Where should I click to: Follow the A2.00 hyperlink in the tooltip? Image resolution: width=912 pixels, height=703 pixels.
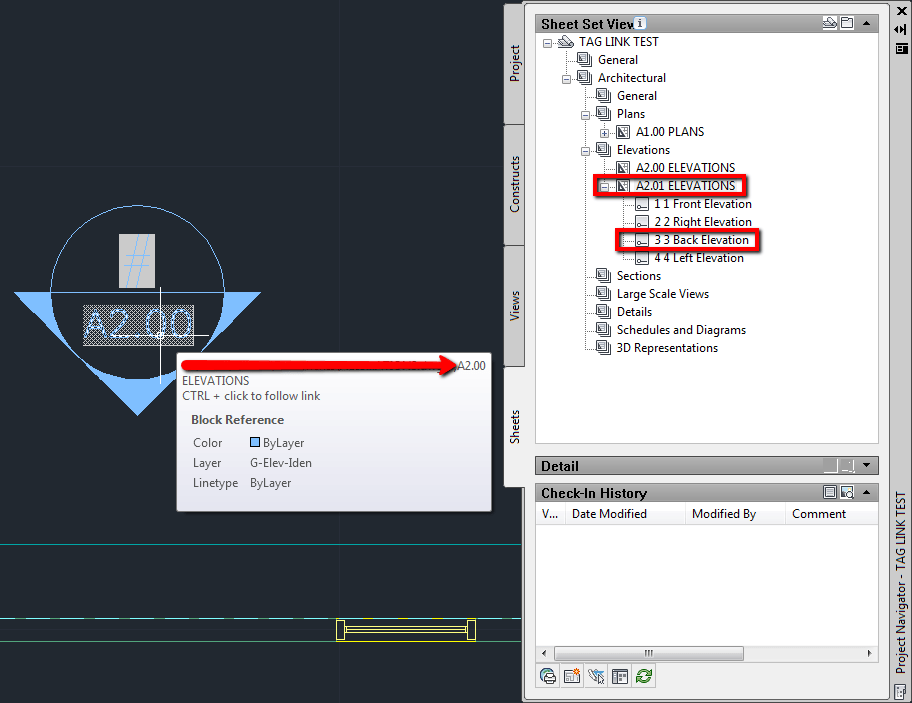click(470, 366)
